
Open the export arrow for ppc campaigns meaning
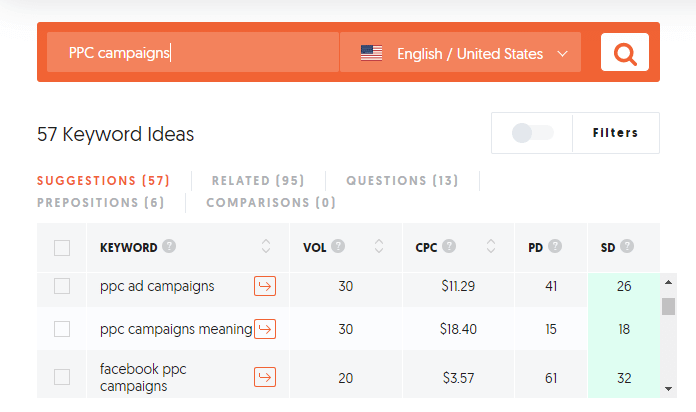pos(265,329)
